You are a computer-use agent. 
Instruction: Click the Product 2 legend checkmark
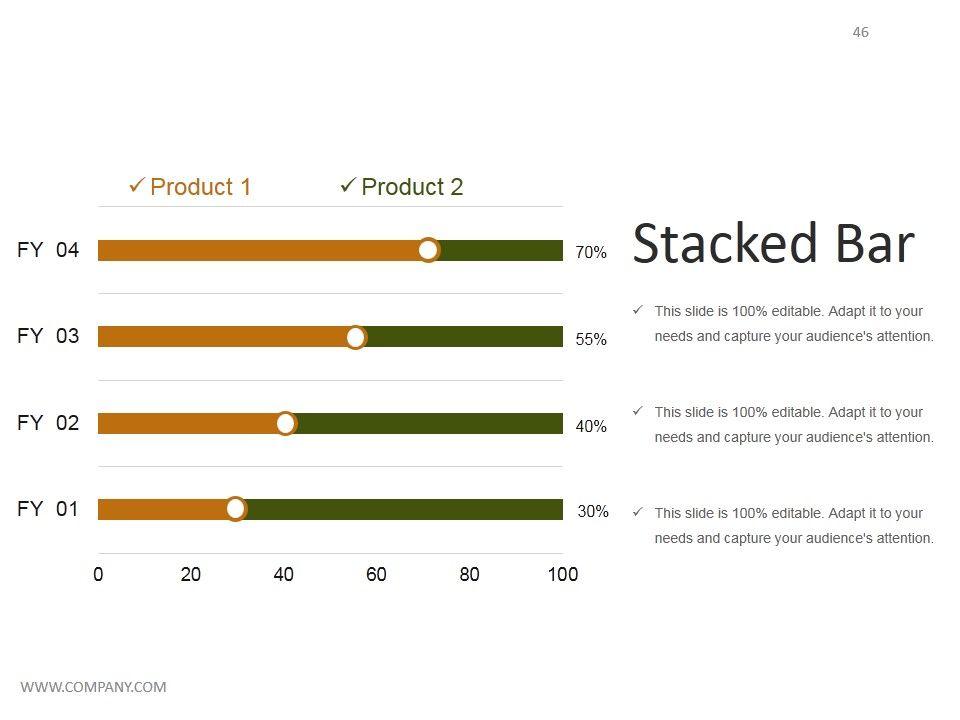(x=348, y=185)
